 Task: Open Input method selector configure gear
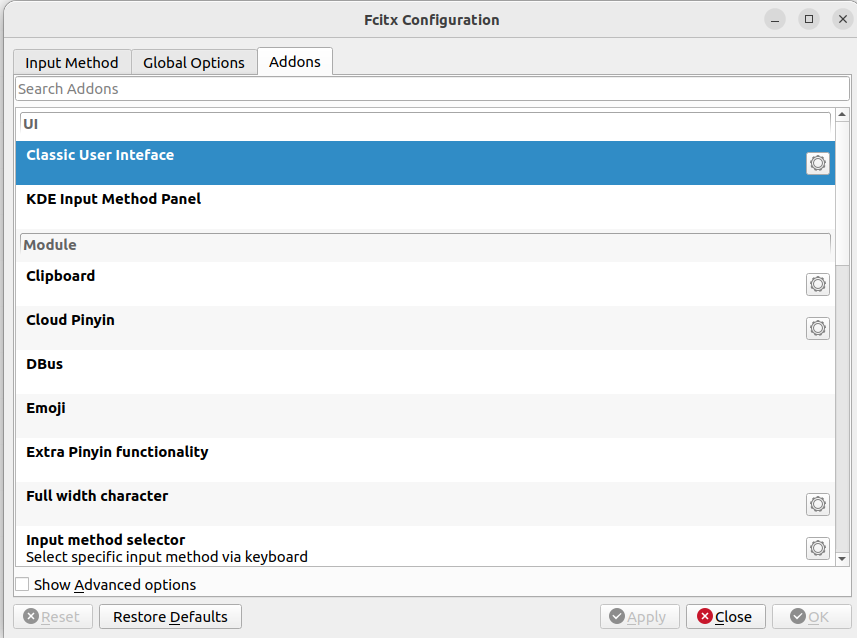pos(817,548)
